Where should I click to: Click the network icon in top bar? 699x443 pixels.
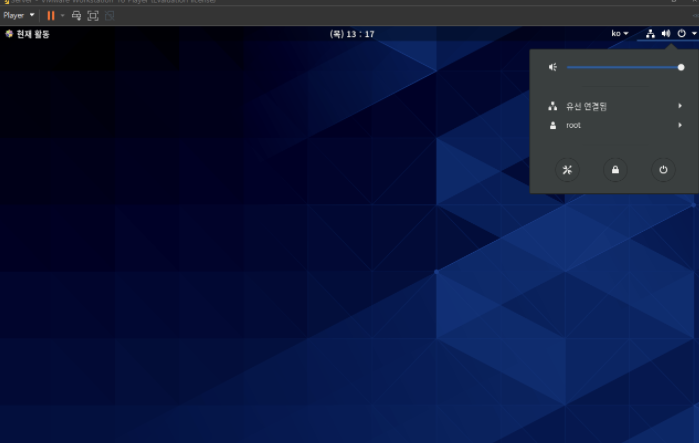[650, 33]
